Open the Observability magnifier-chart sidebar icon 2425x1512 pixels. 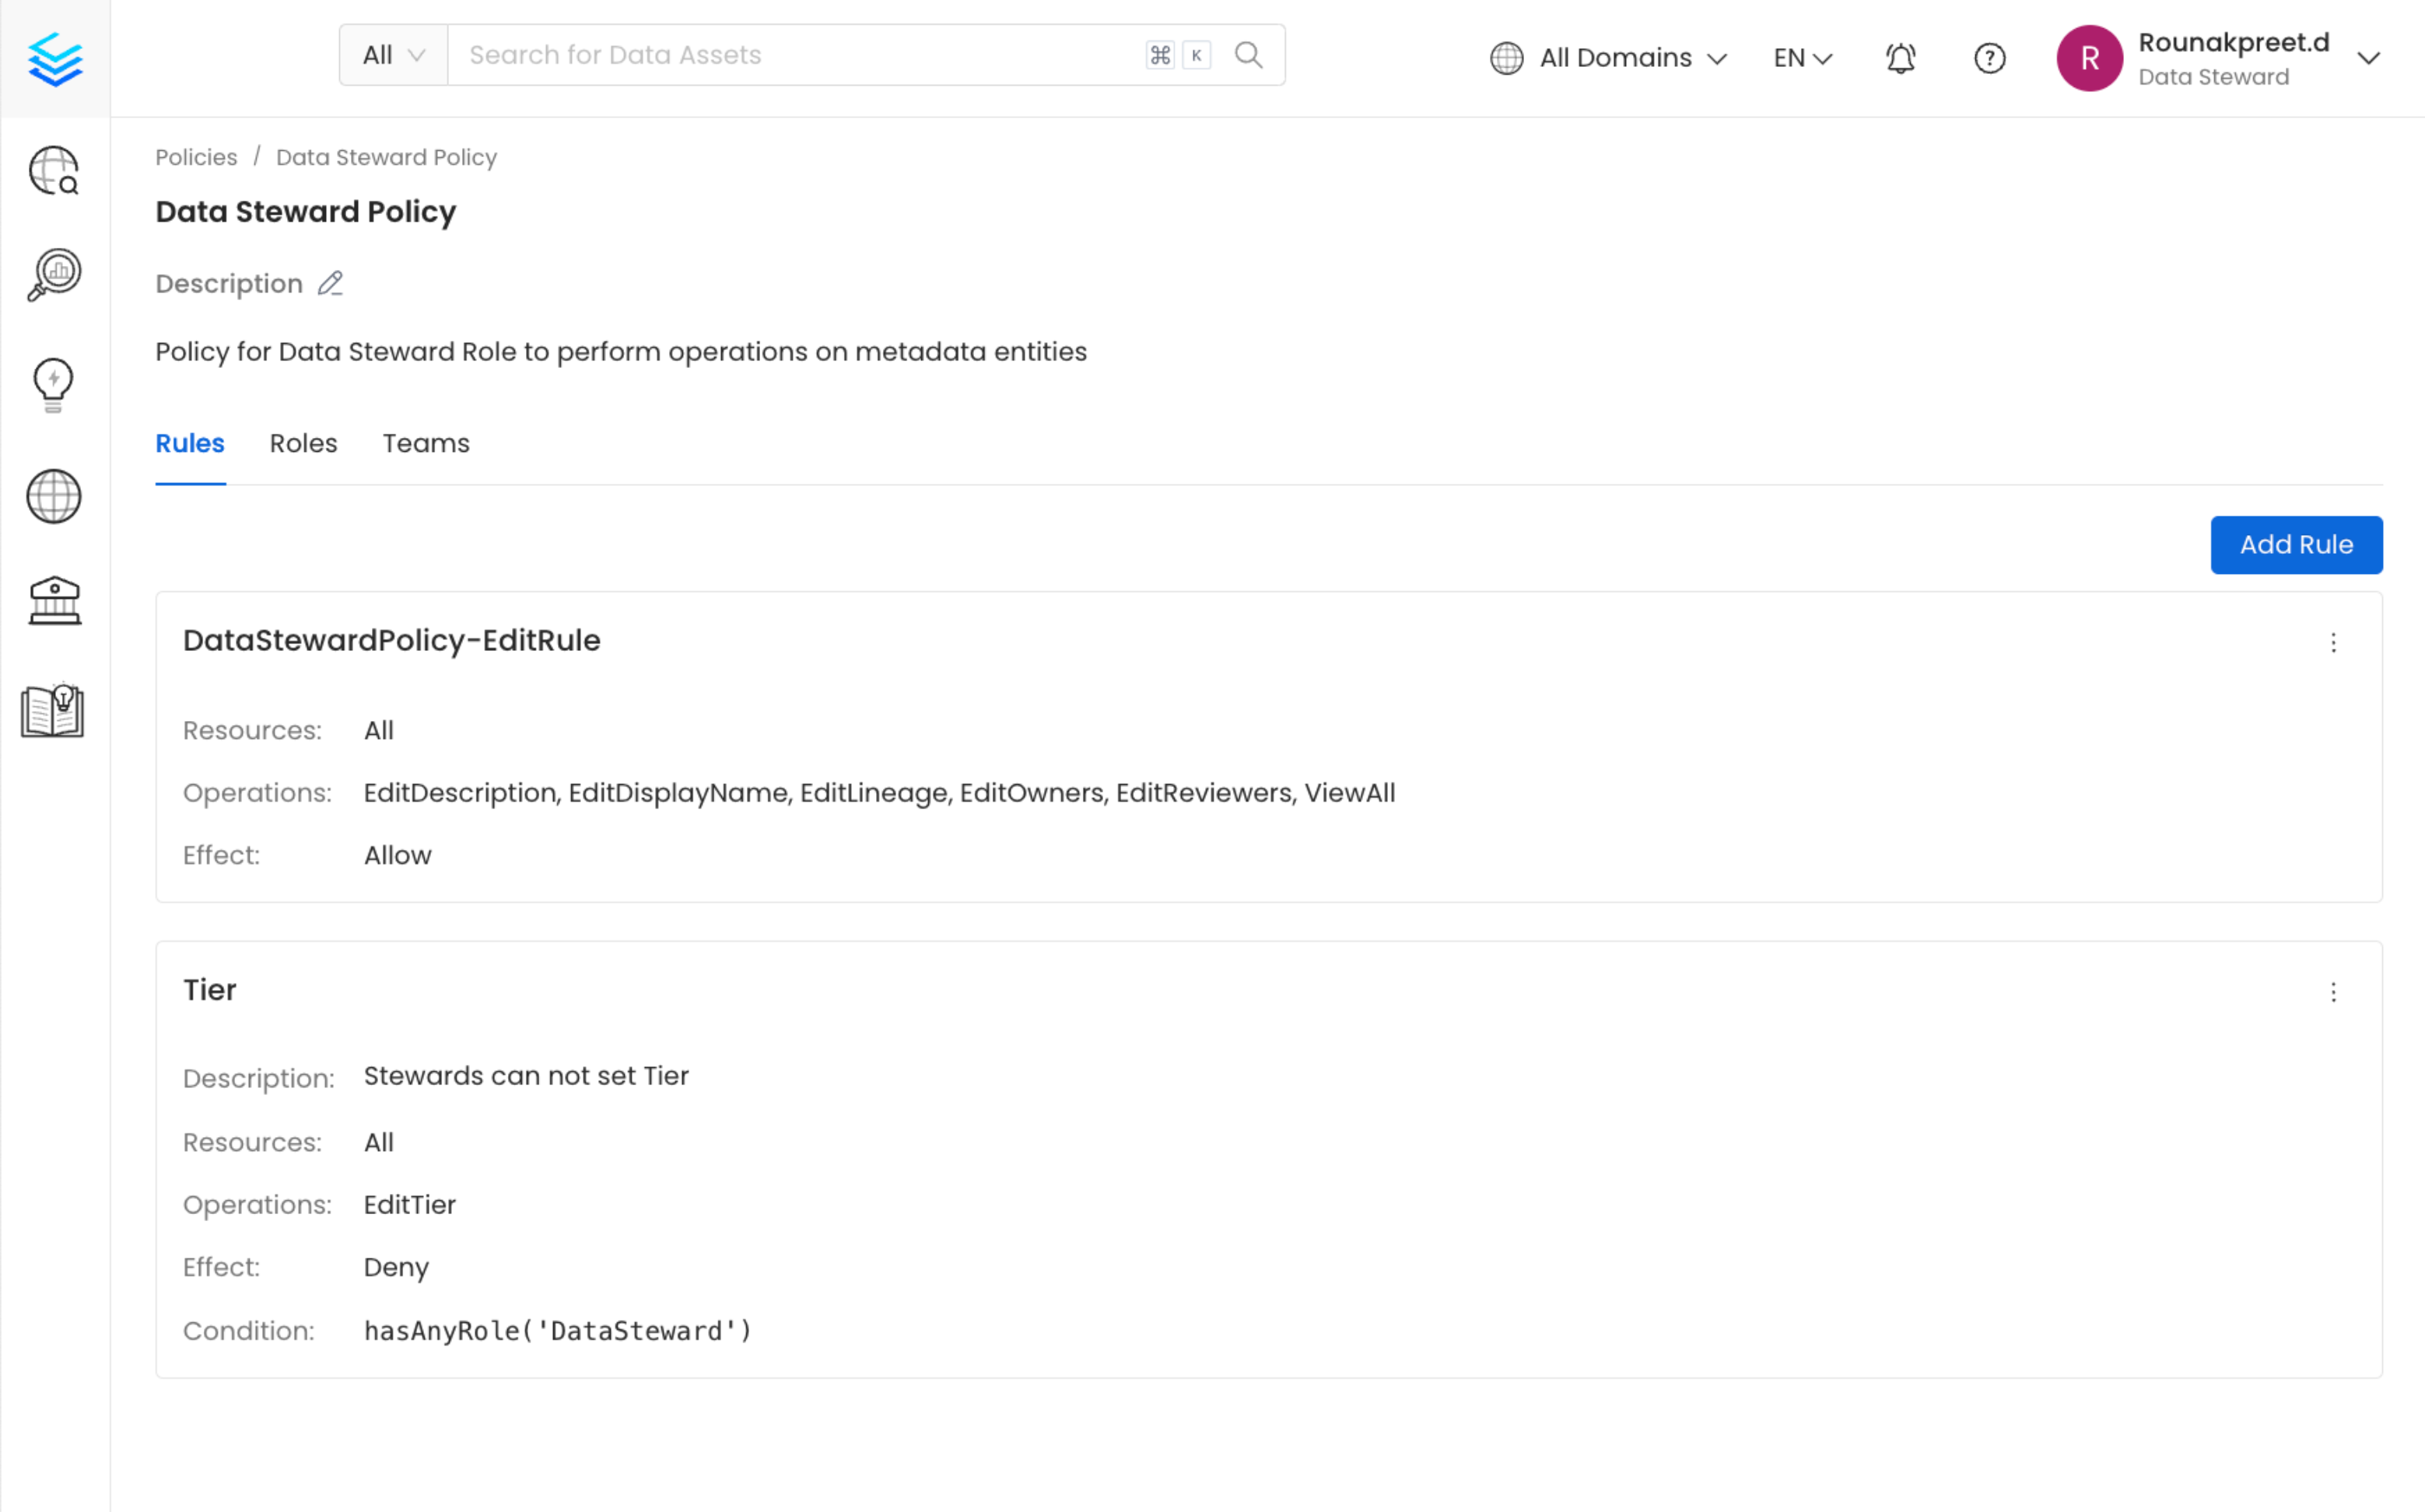[54, 274]
